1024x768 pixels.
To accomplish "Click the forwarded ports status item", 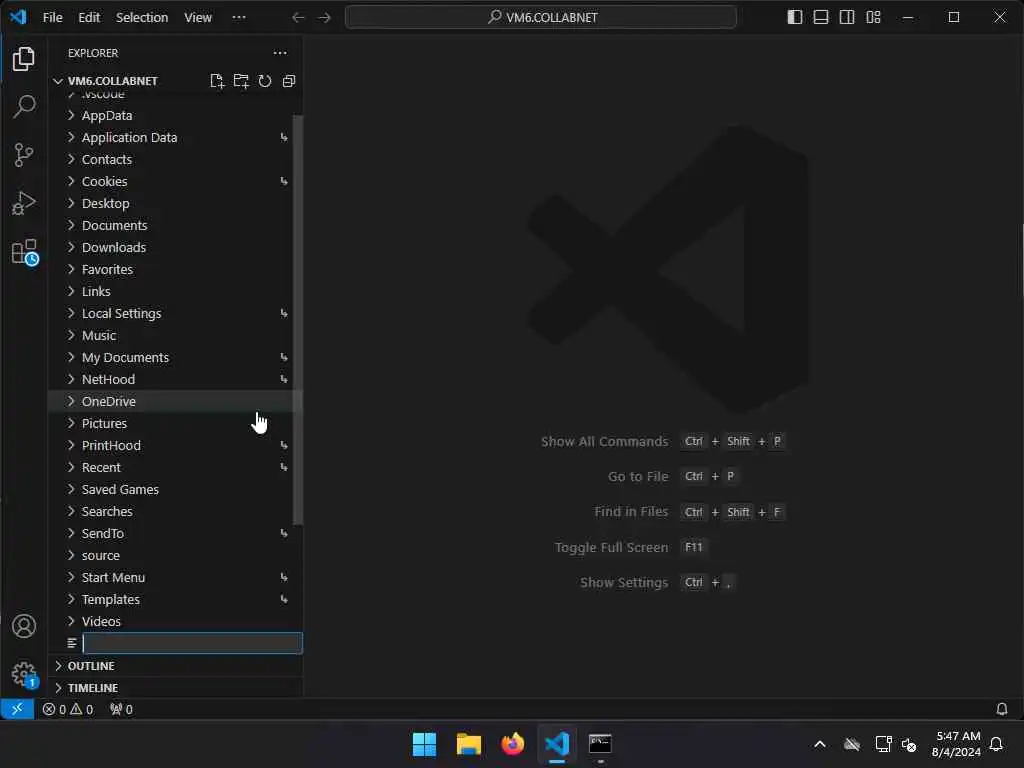I will (121, 709).
